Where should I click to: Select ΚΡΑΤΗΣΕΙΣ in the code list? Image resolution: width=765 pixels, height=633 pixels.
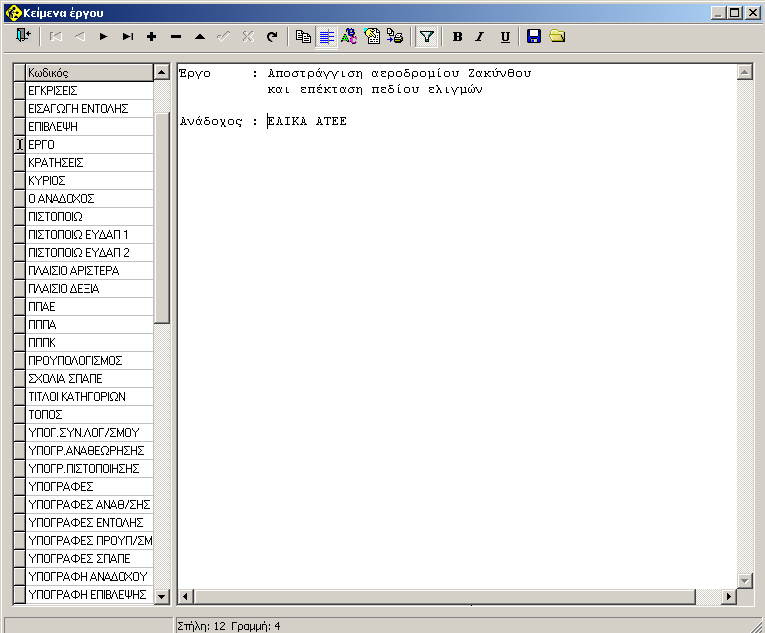pyautogui.click(x=89, y=162)
